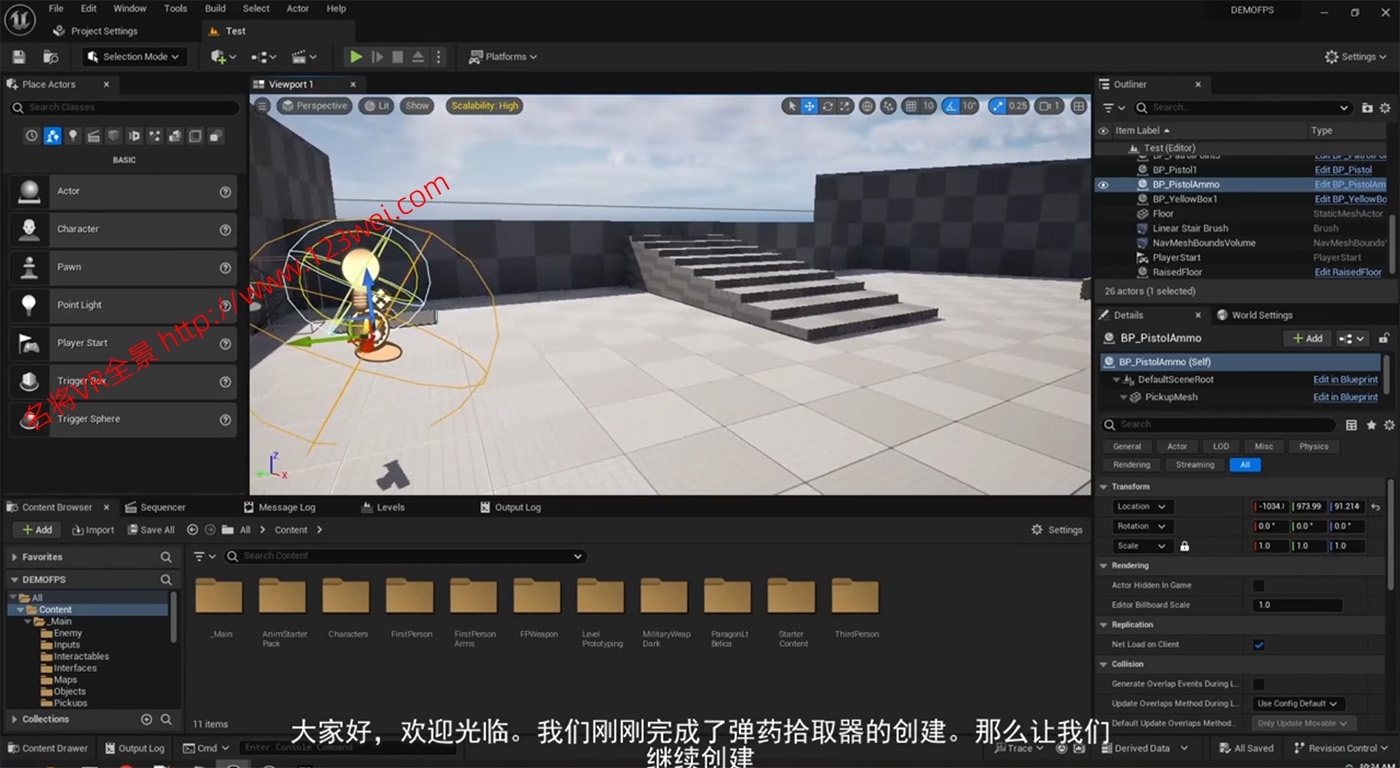Collapse the Collision section in Details
Viewport: 1400px width, 768px height.
tap(1104, 664)
